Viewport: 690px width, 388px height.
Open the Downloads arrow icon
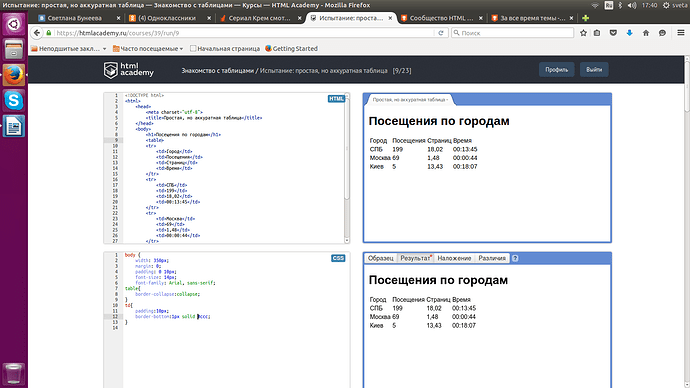pos(629,33)
